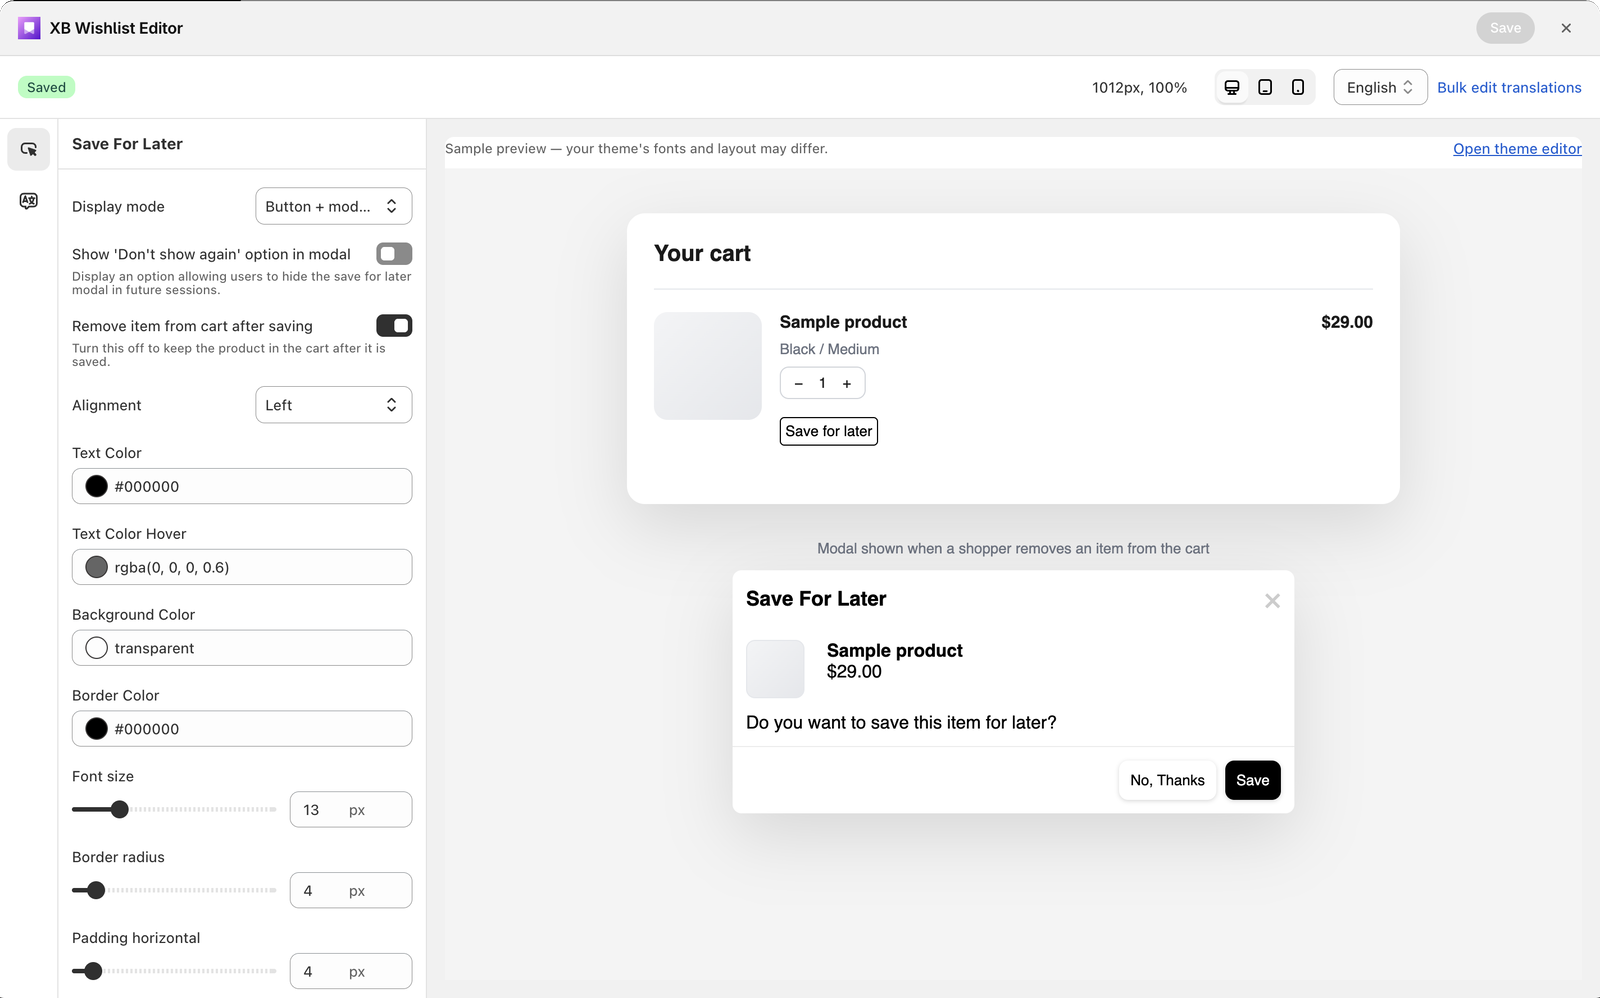
Task: Click the 'Your cart' heading
Action: pos(702,254)
